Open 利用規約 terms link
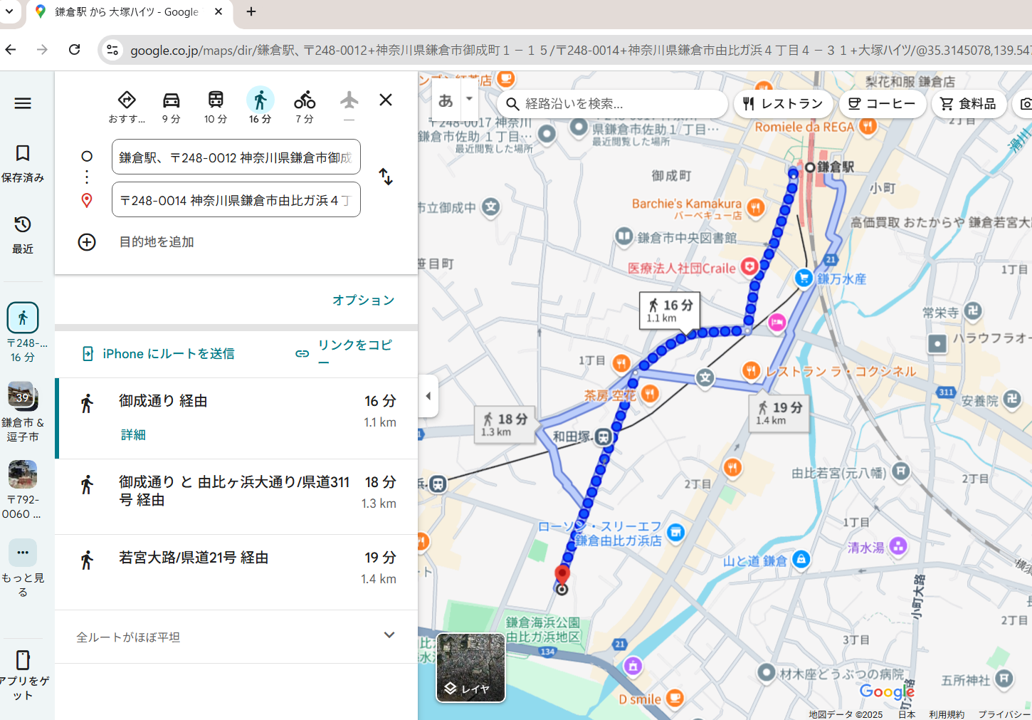The image size is (1032, 720). (946, 714)
